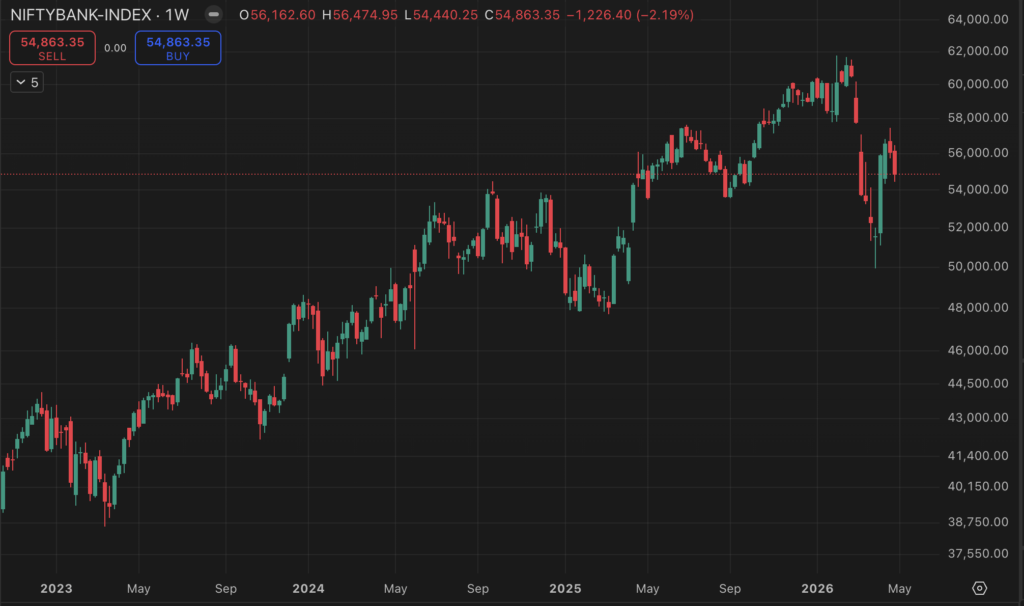Screen dimensions: 1024x606
Task: Click the 40,150.00 price axis label
Action: [978, 486]
